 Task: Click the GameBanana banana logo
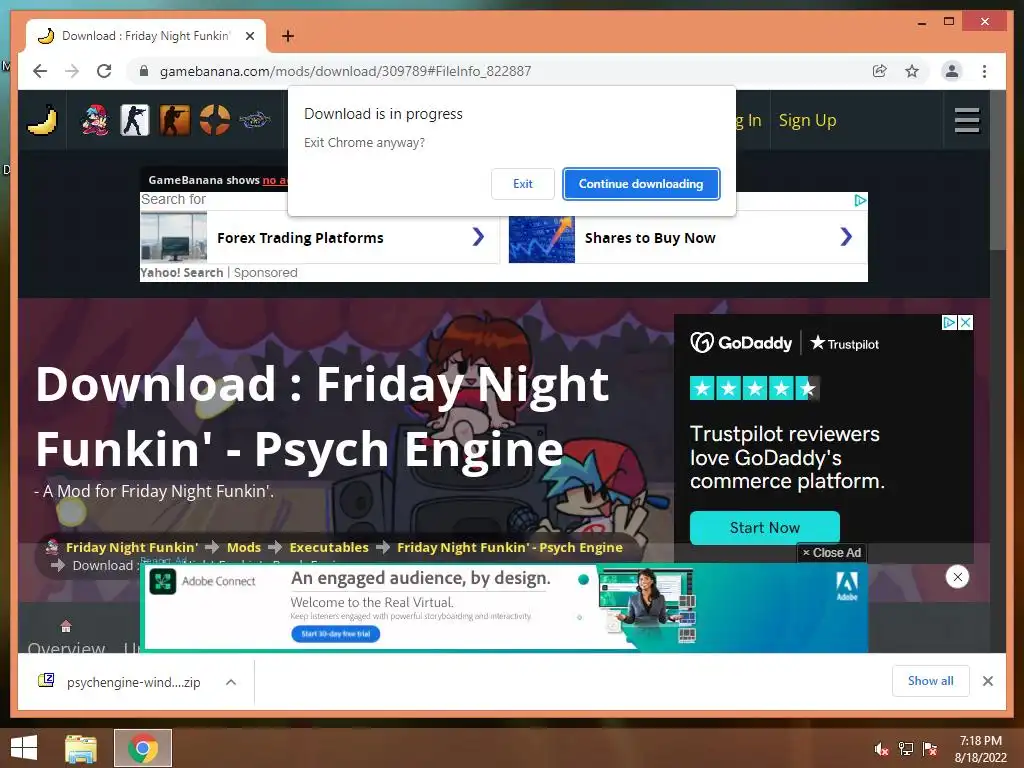(x=42, y=120)
